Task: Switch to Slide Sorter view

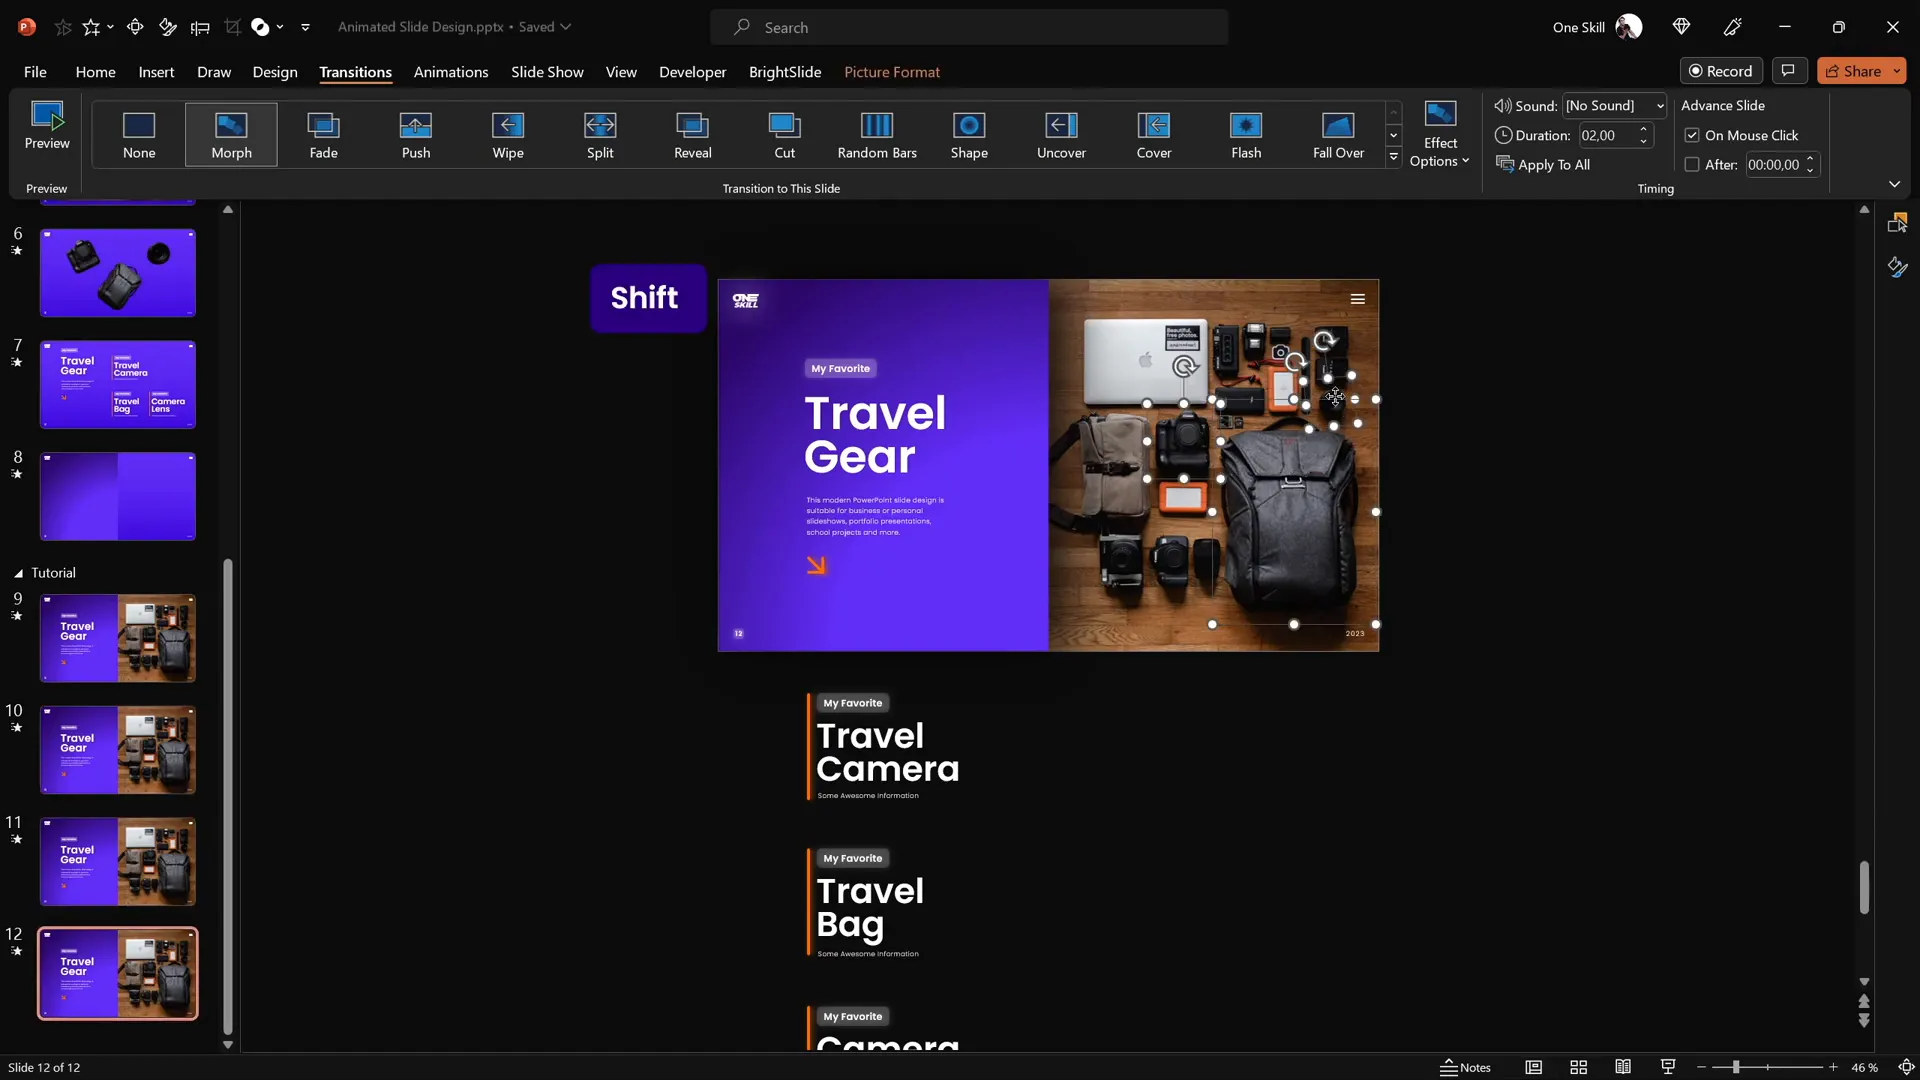Action: click(1578, 1067)
